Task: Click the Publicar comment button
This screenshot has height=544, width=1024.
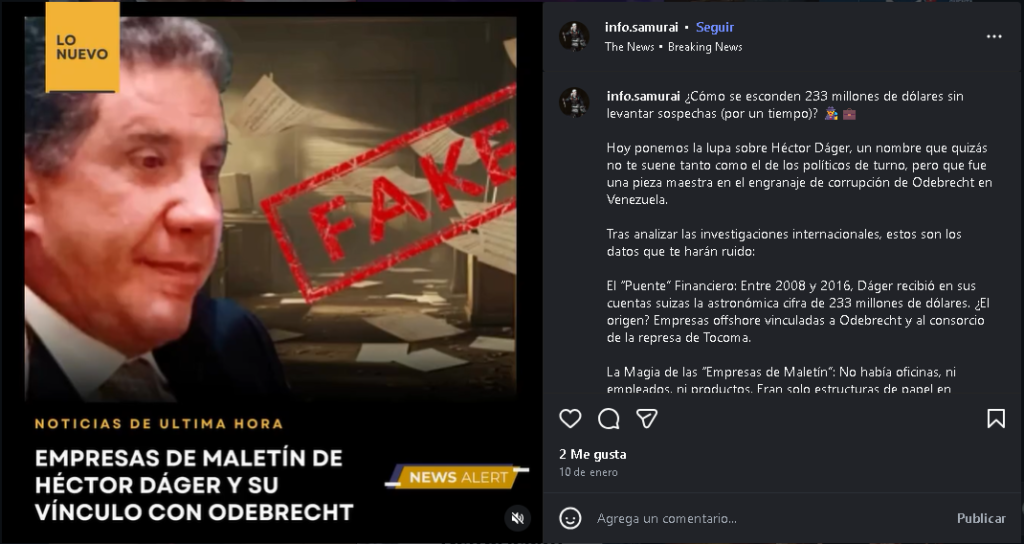Action: pyautogui.click(x=981, y=519)
